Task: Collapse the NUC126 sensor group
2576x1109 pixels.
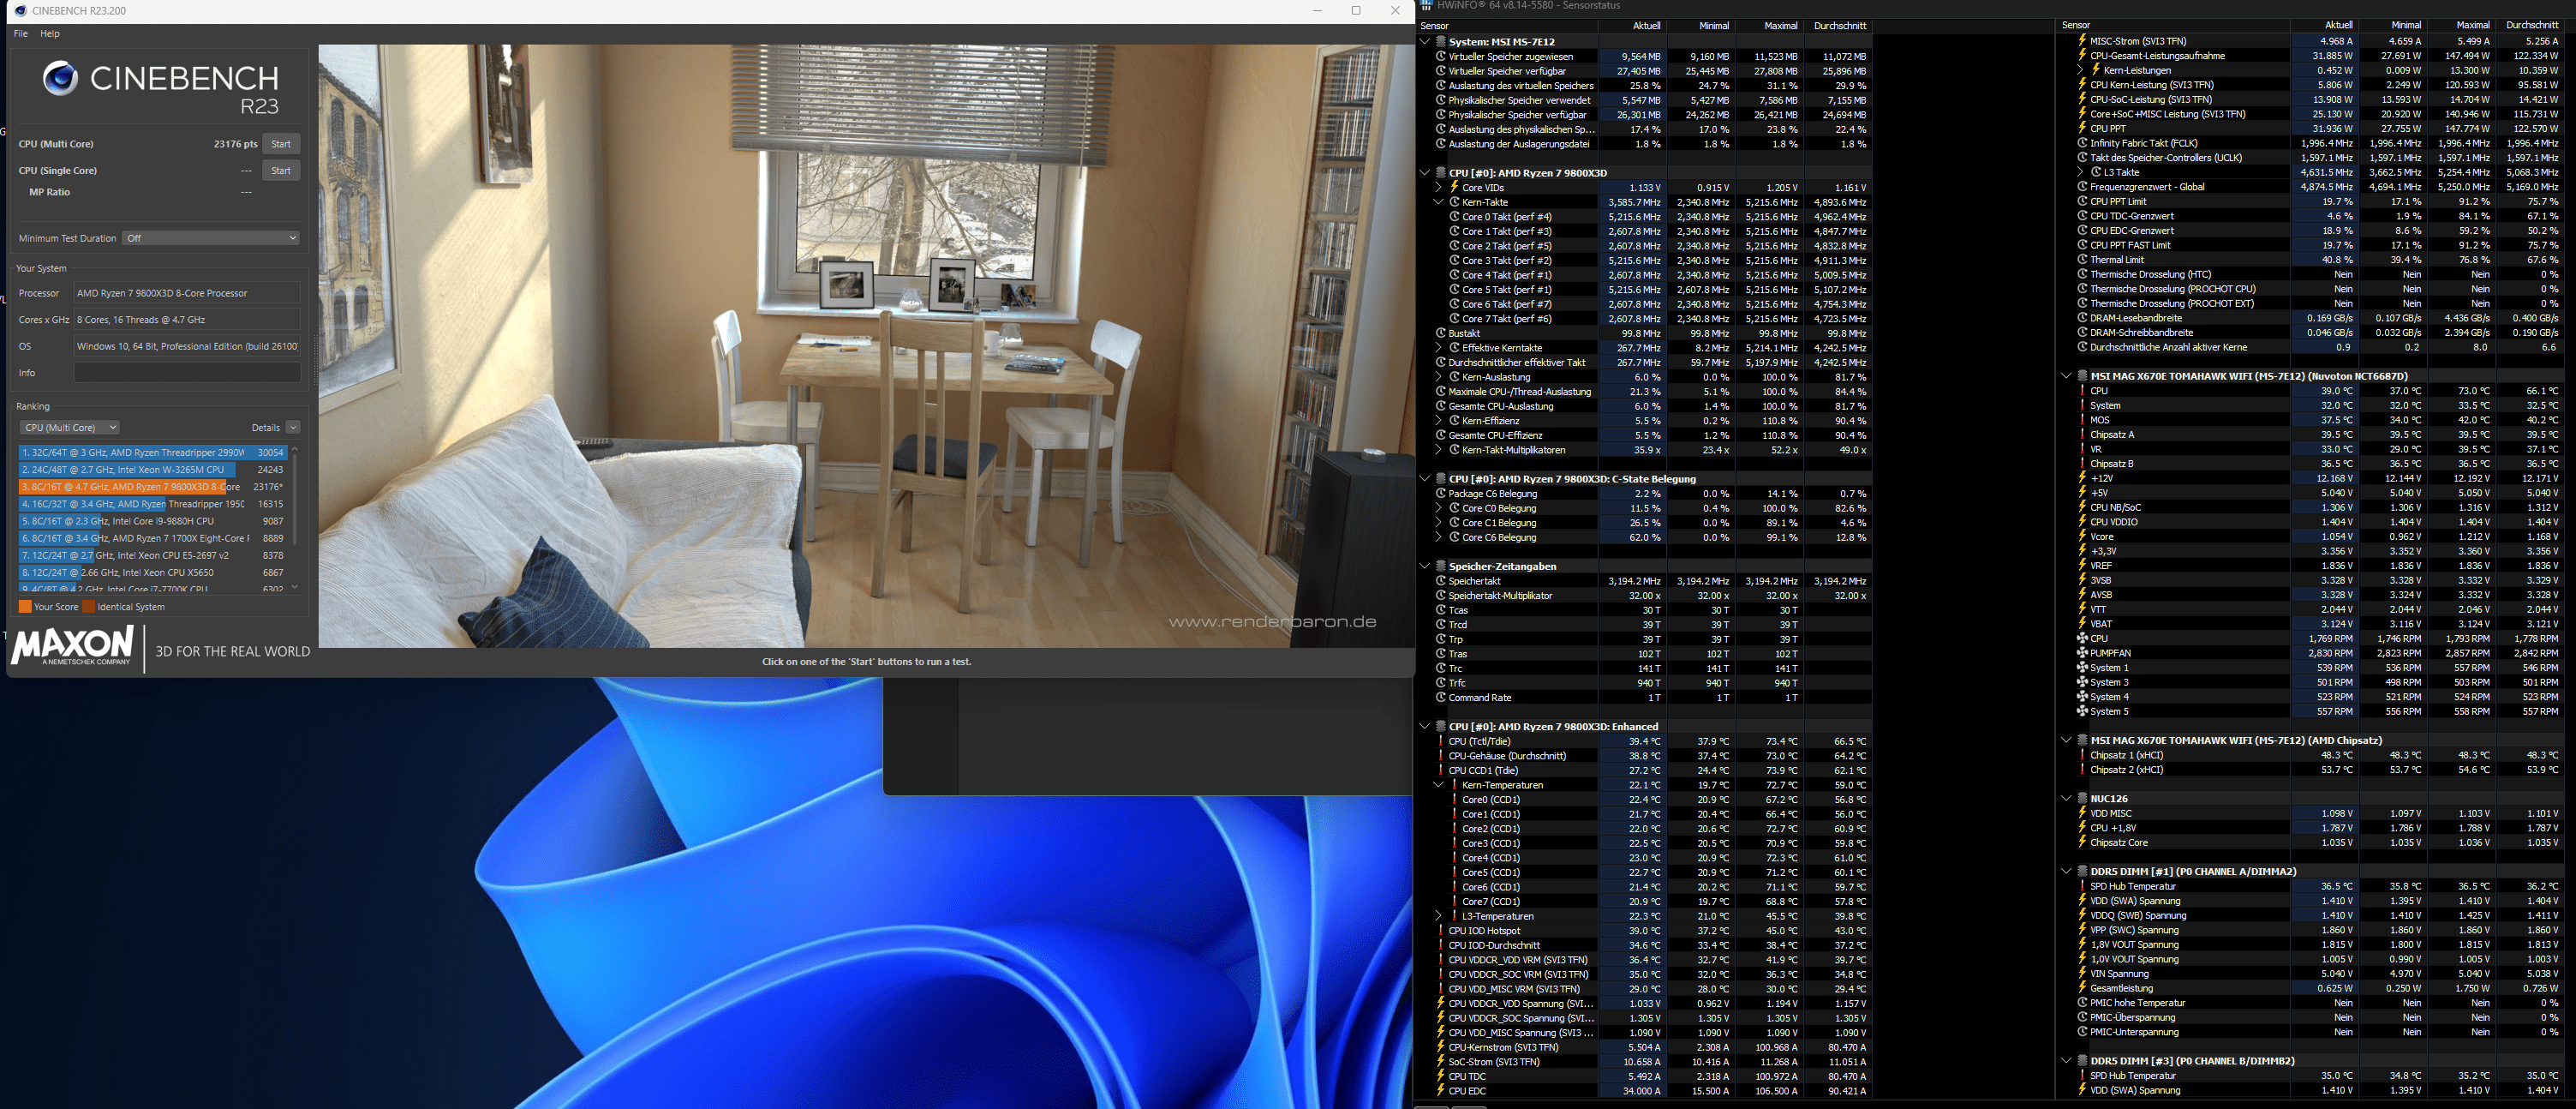Action: coord(2066,799)
